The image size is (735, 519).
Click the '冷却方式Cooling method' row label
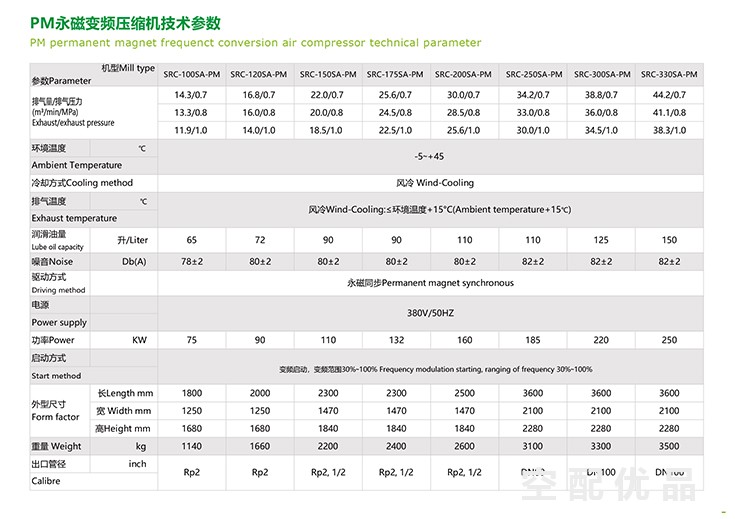pyautogui.click(x=82, y=183)
